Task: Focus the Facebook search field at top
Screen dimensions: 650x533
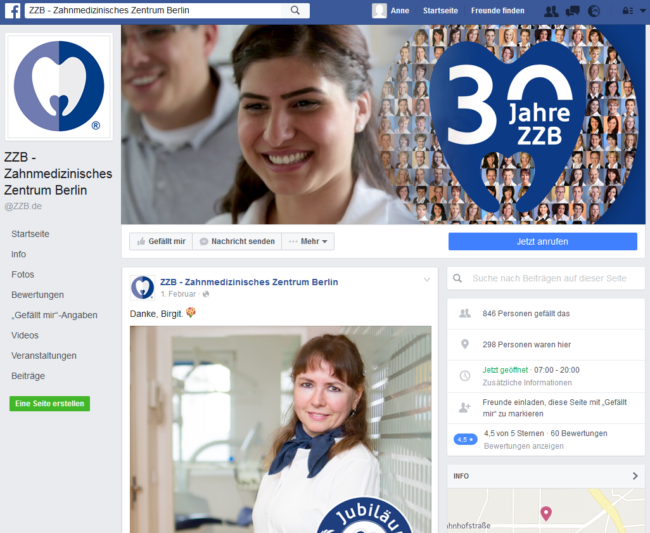Action: click(153, 10)
